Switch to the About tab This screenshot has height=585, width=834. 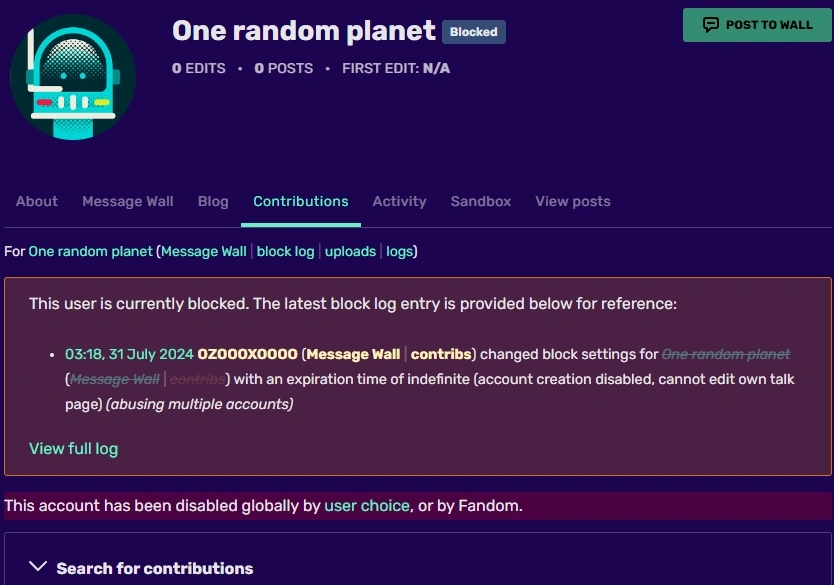pos(36,201)
